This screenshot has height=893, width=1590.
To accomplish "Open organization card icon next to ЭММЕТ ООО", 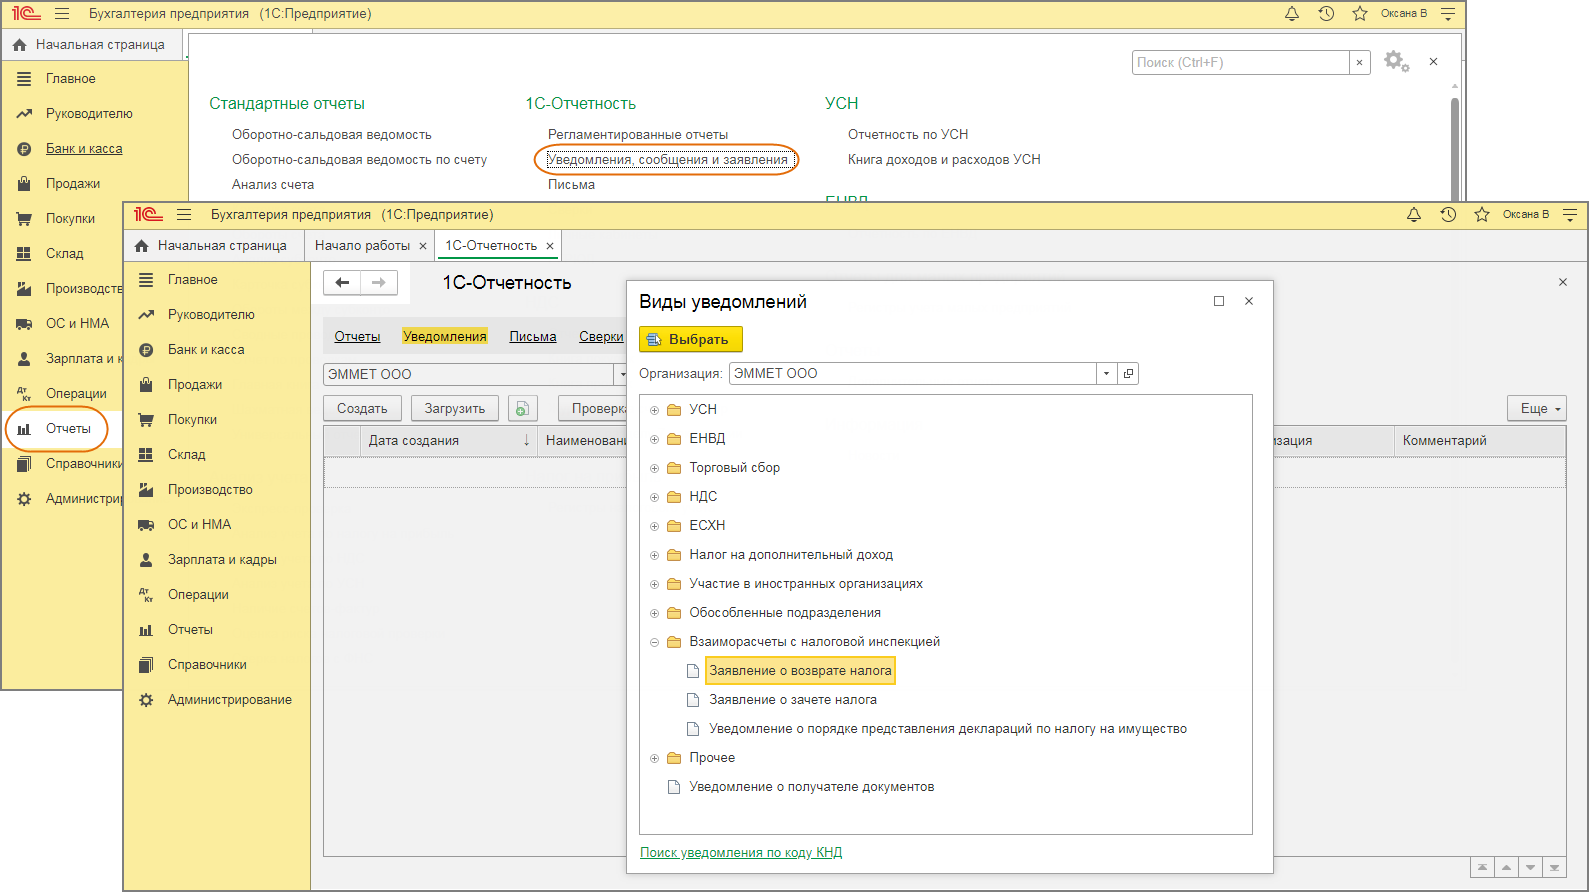I will [1128, 373].
